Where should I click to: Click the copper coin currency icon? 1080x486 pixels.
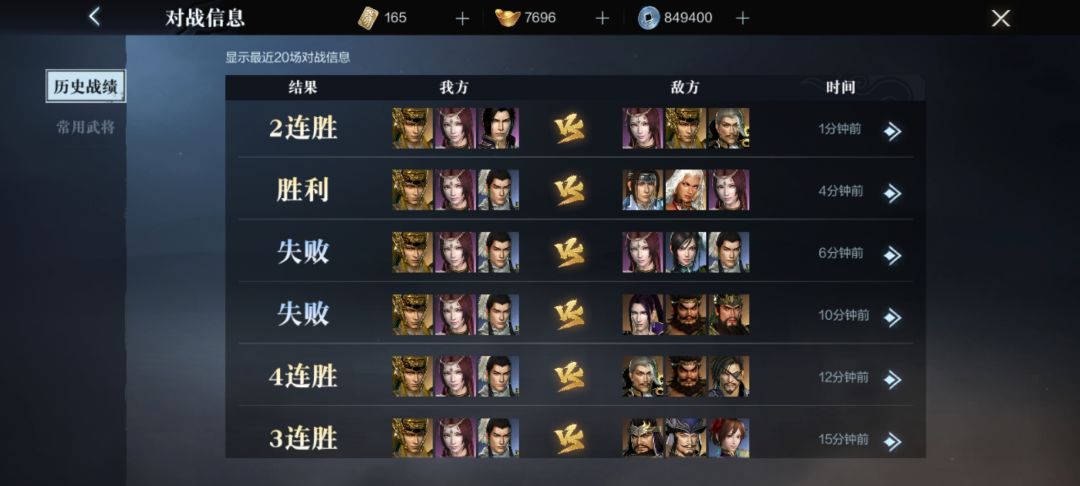click(x=649, y=18)
